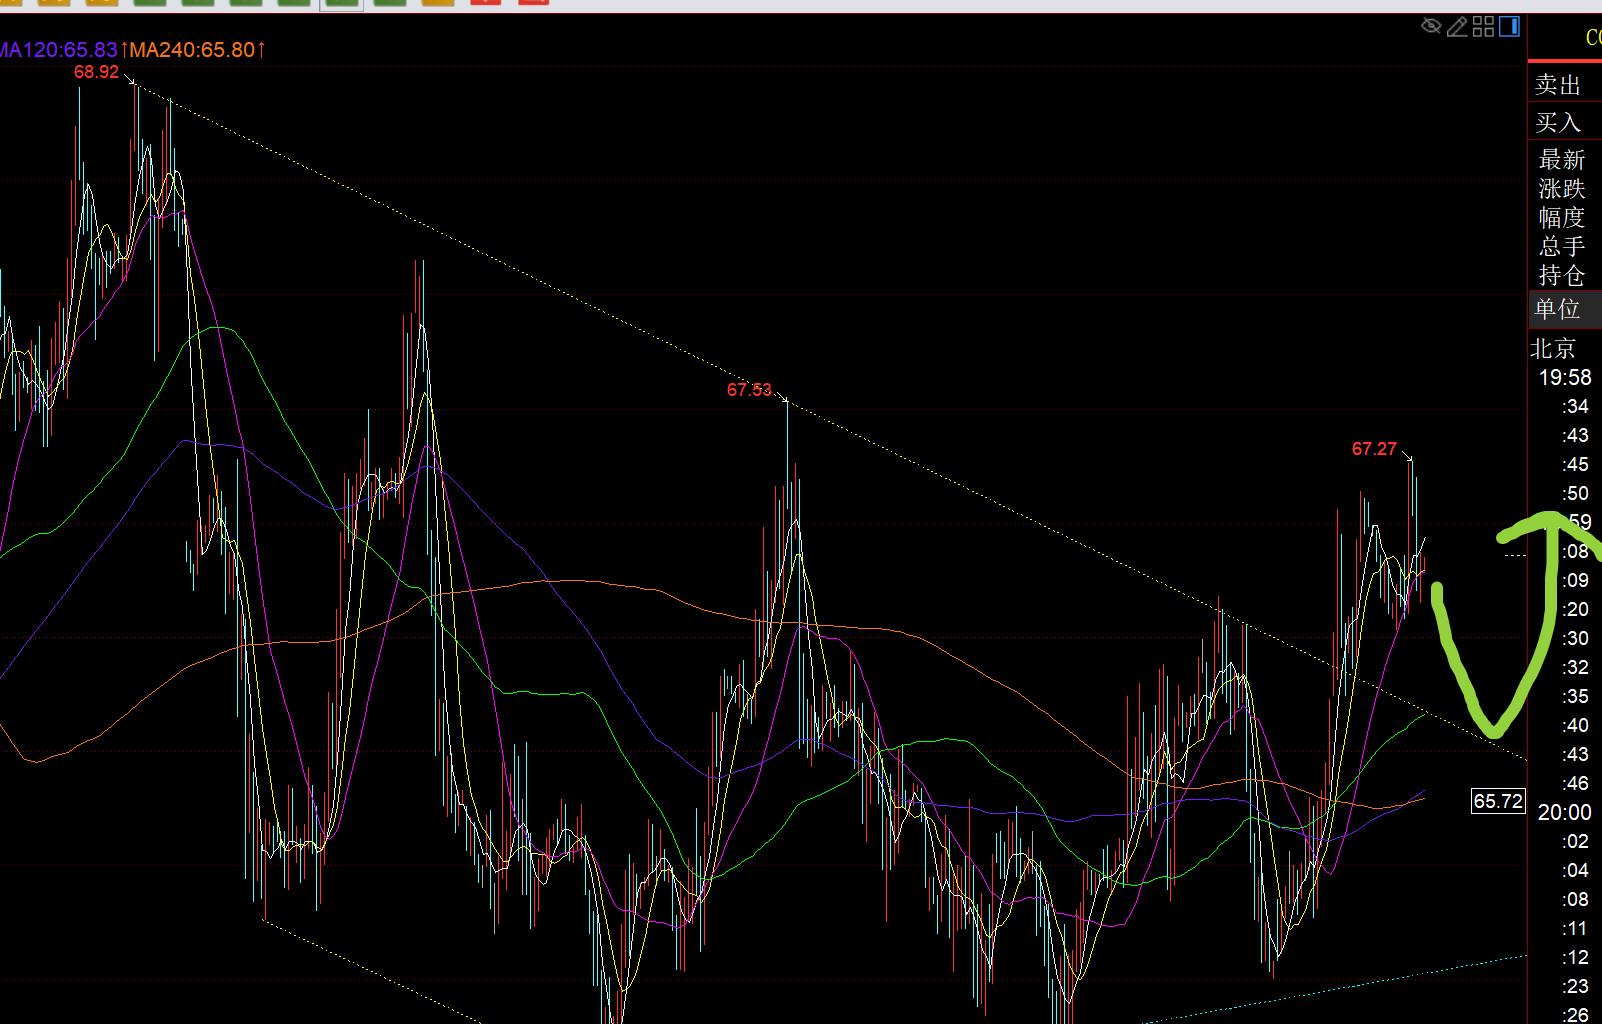Screen dimensions: 1602x1024
Task: Select the 最新 latest price field
Action: tap(1561, 160)
